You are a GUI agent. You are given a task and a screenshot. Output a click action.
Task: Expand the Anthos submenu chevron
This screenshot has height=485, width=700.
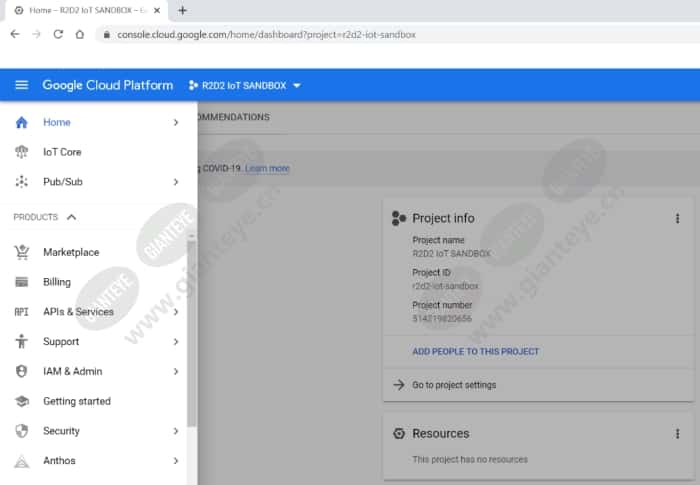(x=176, y=461)
